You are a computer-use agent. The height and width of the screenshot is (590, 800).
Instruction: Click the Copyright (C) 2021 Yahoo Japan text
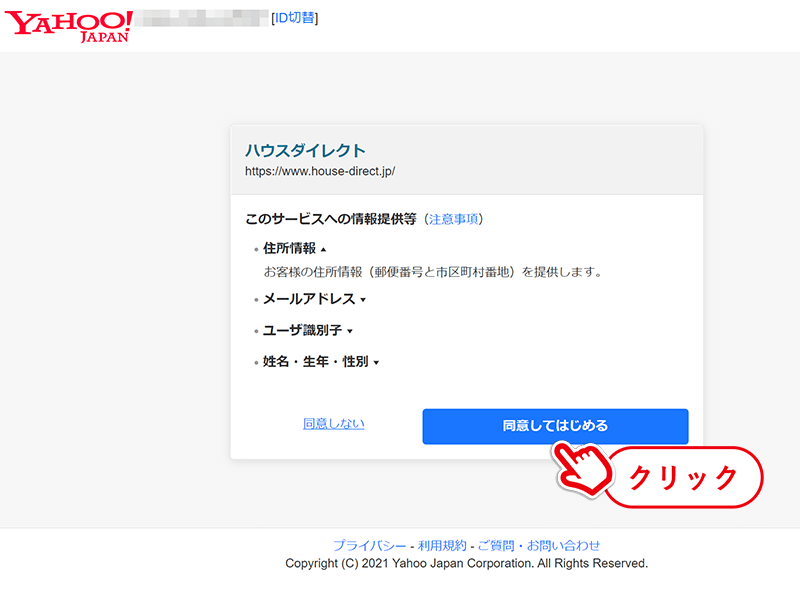(466, 563)
